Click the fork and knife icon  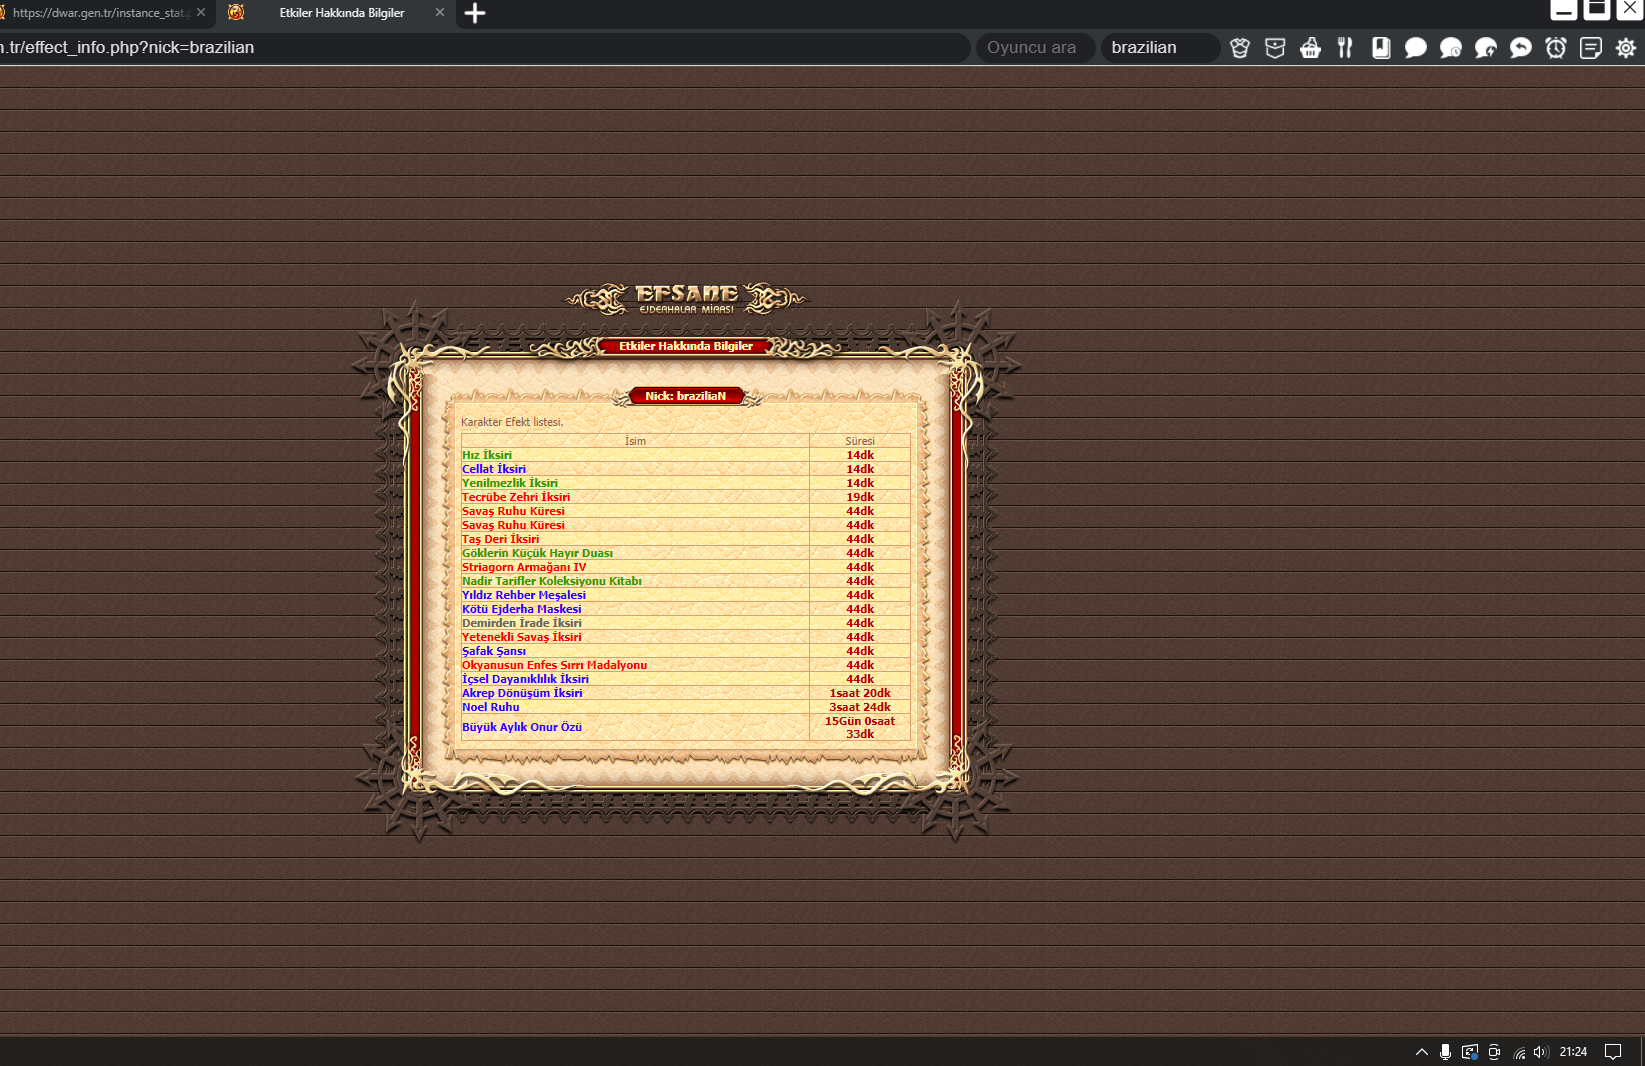pyautogui.click(x=1345, y=48)
